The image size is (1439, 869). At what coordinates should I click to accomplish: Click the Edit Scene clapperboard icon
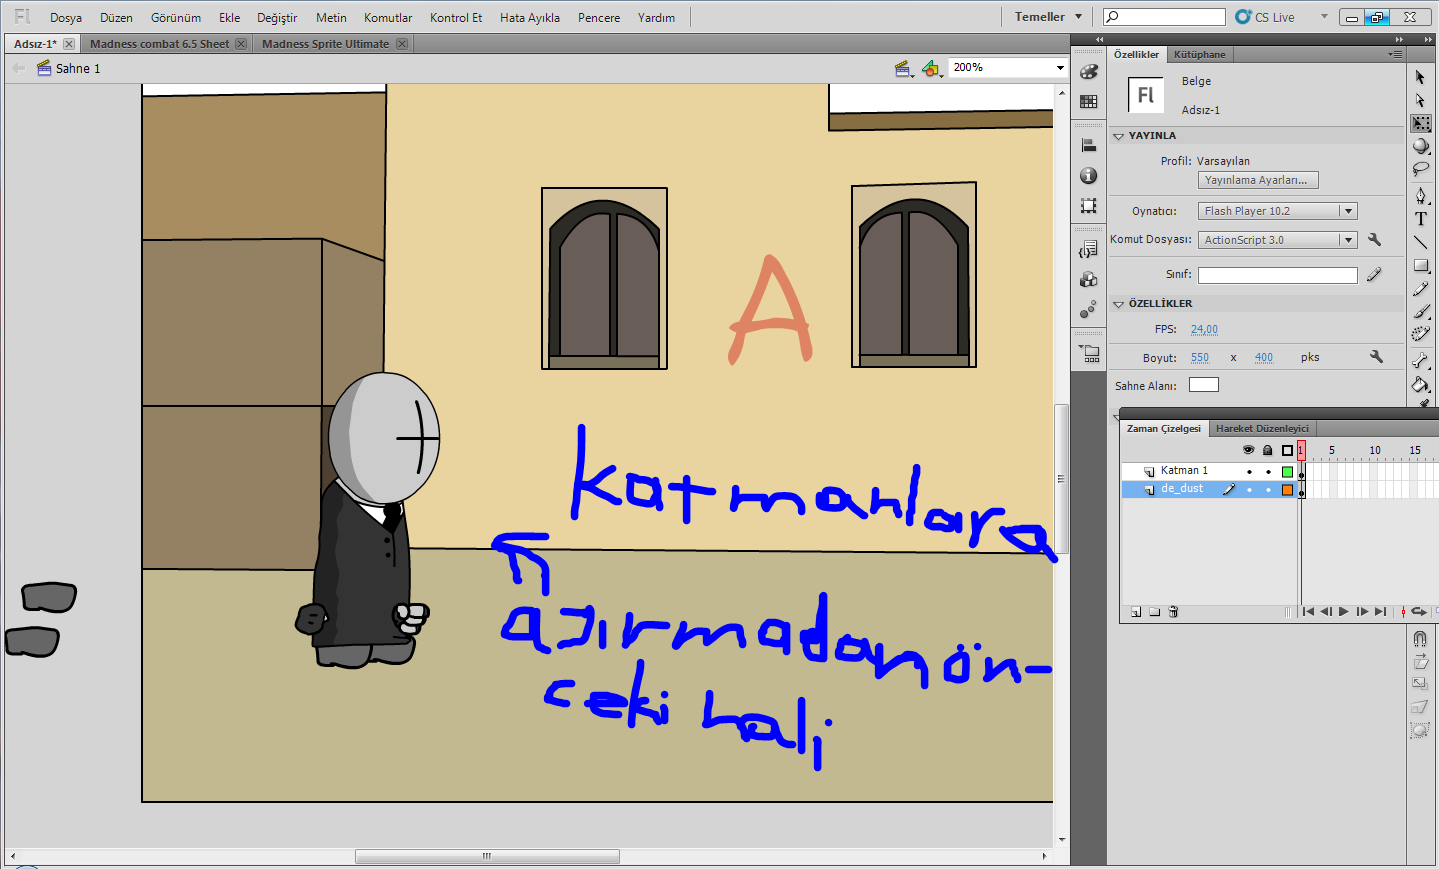(903, 68)
